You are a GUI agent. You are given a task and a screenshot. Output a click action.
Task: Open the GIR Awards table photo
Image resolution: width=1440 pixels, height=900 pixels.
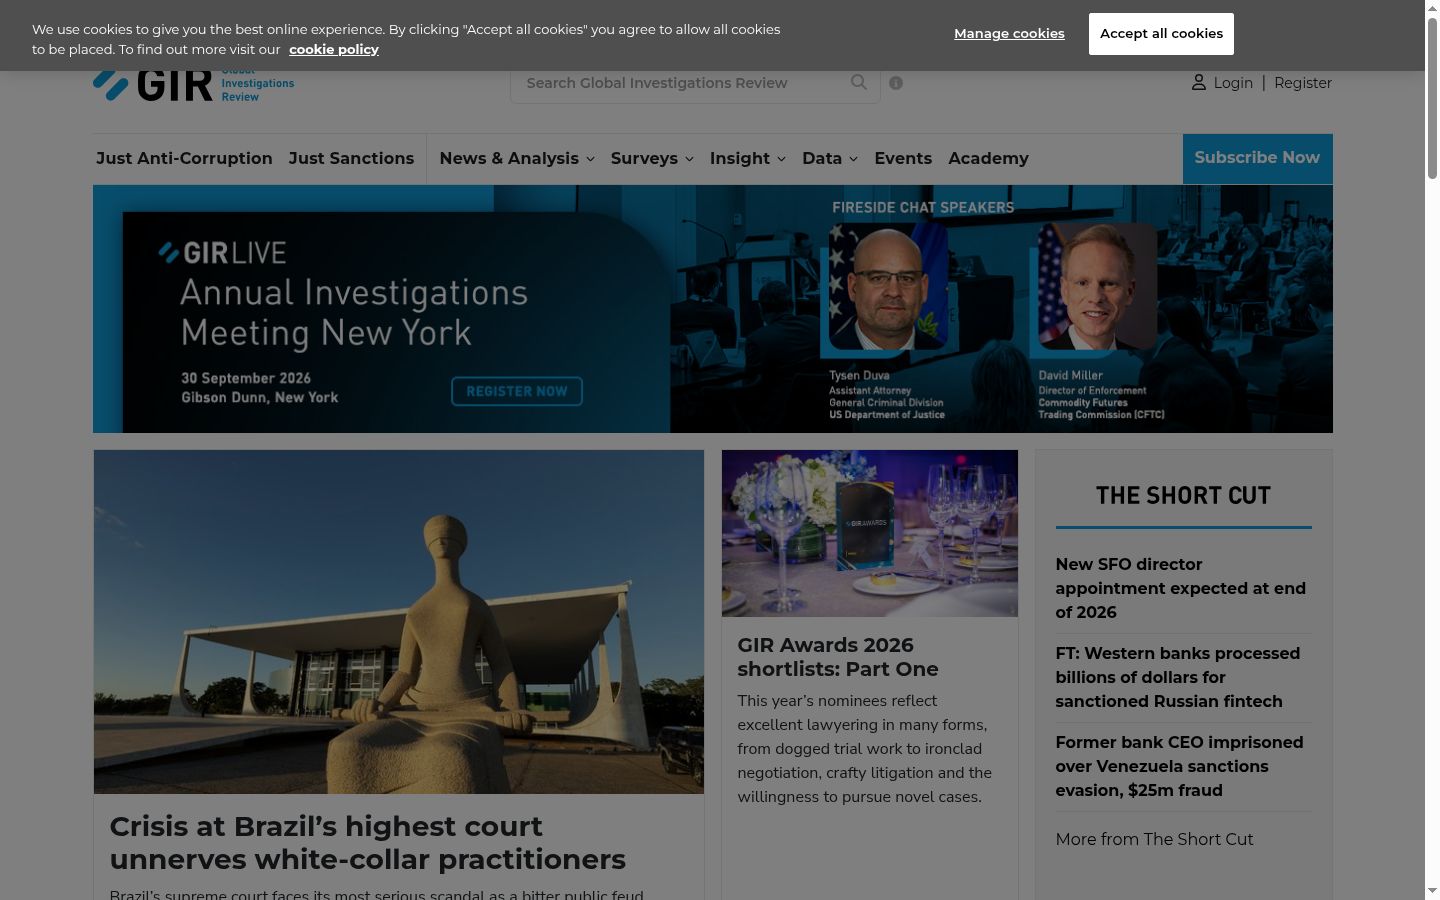tap(870, 533)
